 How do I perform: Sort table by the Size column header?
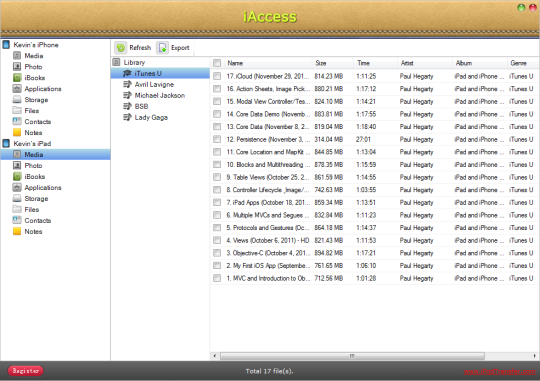pyautogui.click(x=333, y=63)
